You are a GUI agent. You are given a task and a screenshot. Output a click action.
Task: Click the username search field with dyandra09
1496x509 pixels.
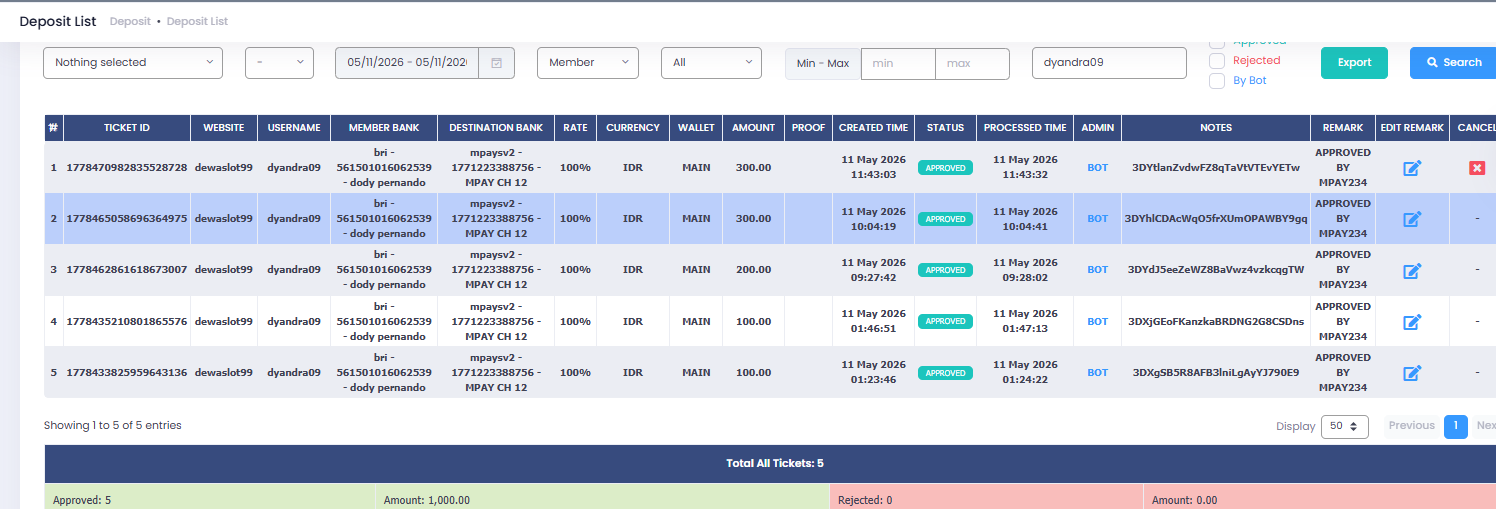click(x=1109, y=62)
